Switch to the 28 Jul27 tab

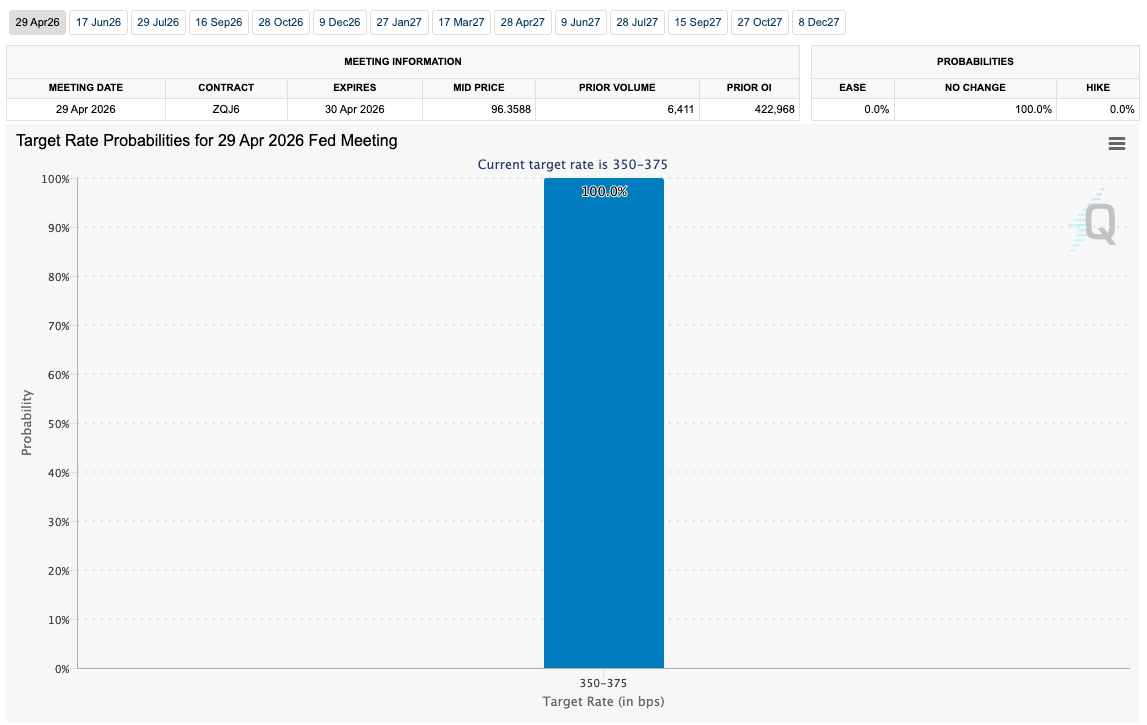point(637,22)
